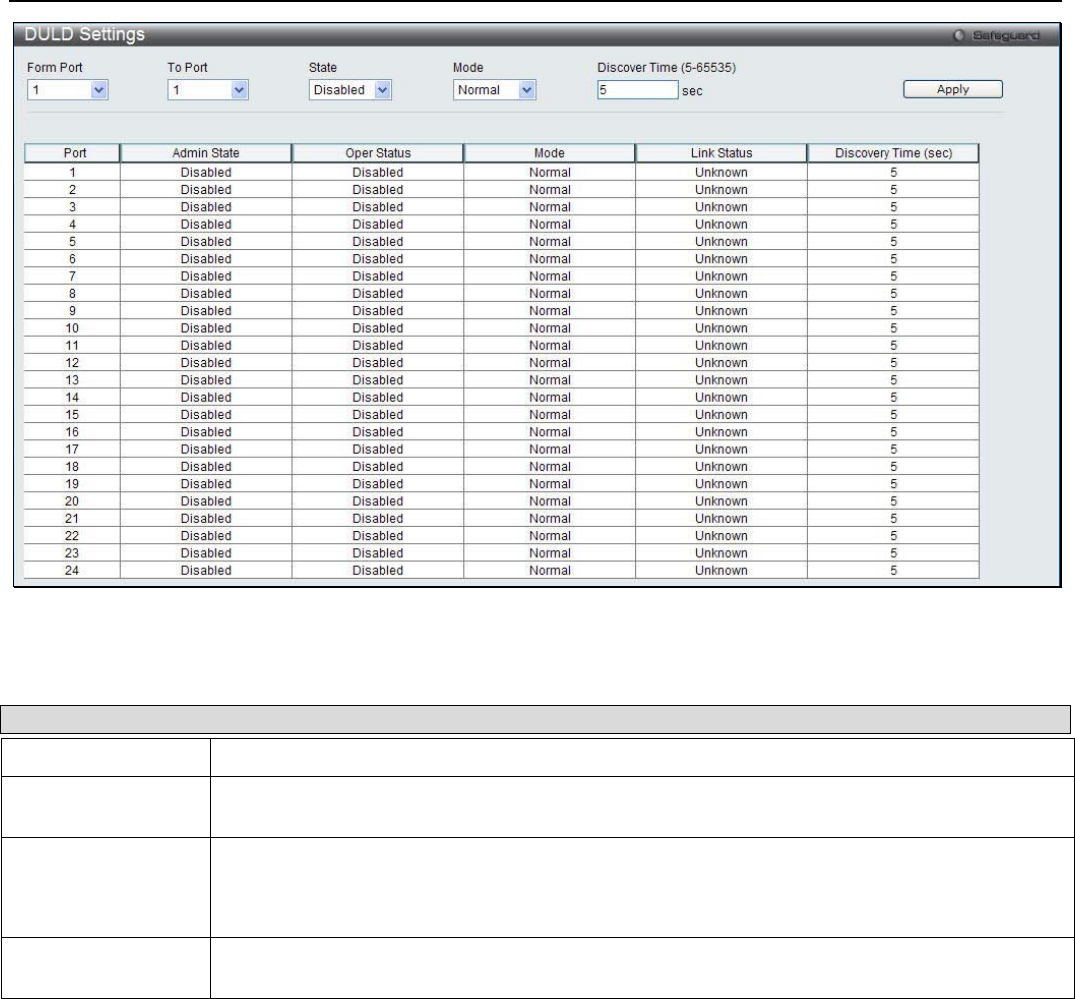Open the To Port dropdown
1075x999 pixels.
tap(208, 90)
